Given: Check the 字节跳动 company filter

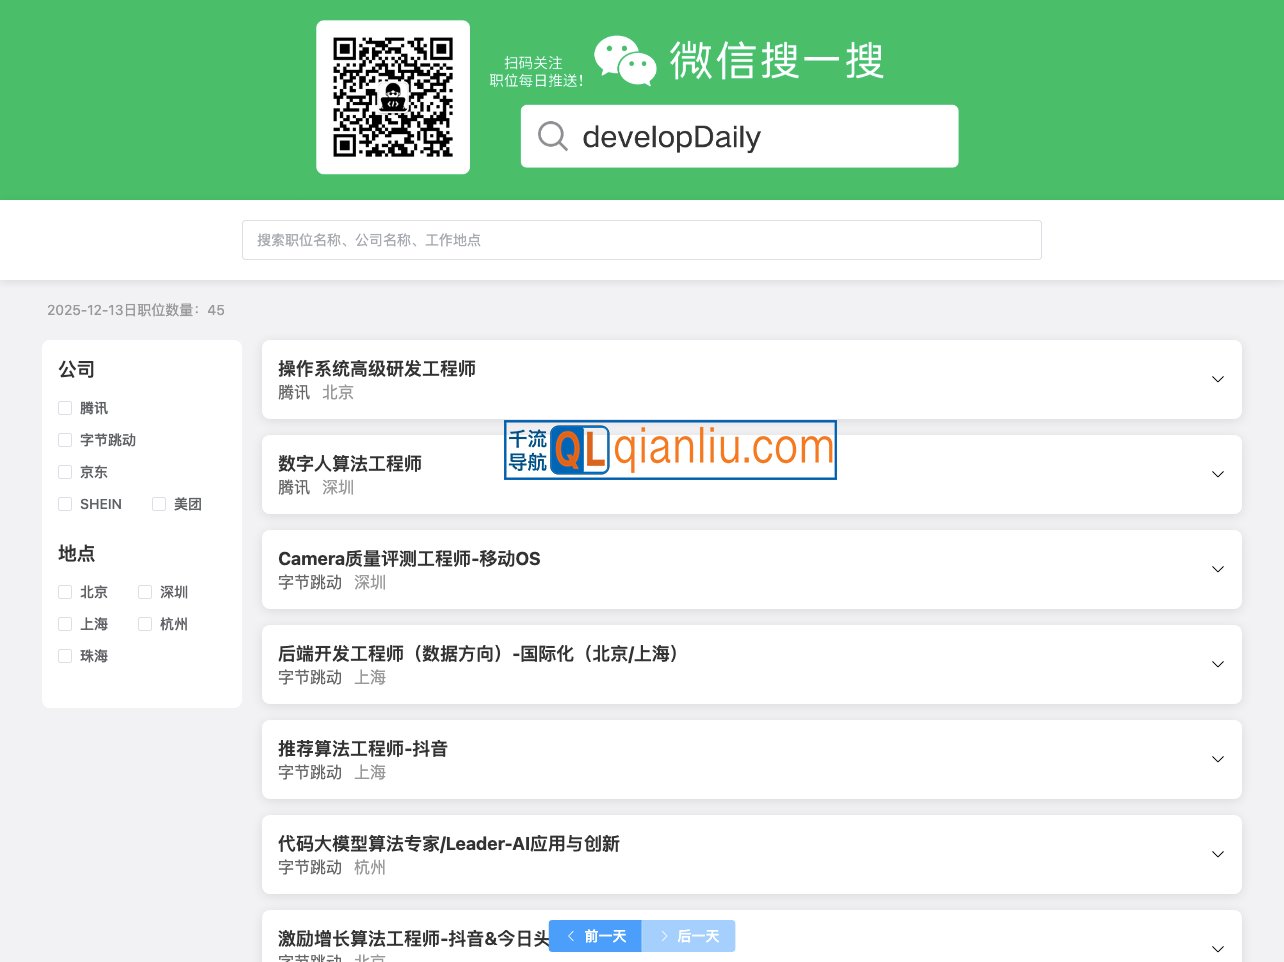Looking at the screenshot, I should pyautogui.click(x=65, y=439).
